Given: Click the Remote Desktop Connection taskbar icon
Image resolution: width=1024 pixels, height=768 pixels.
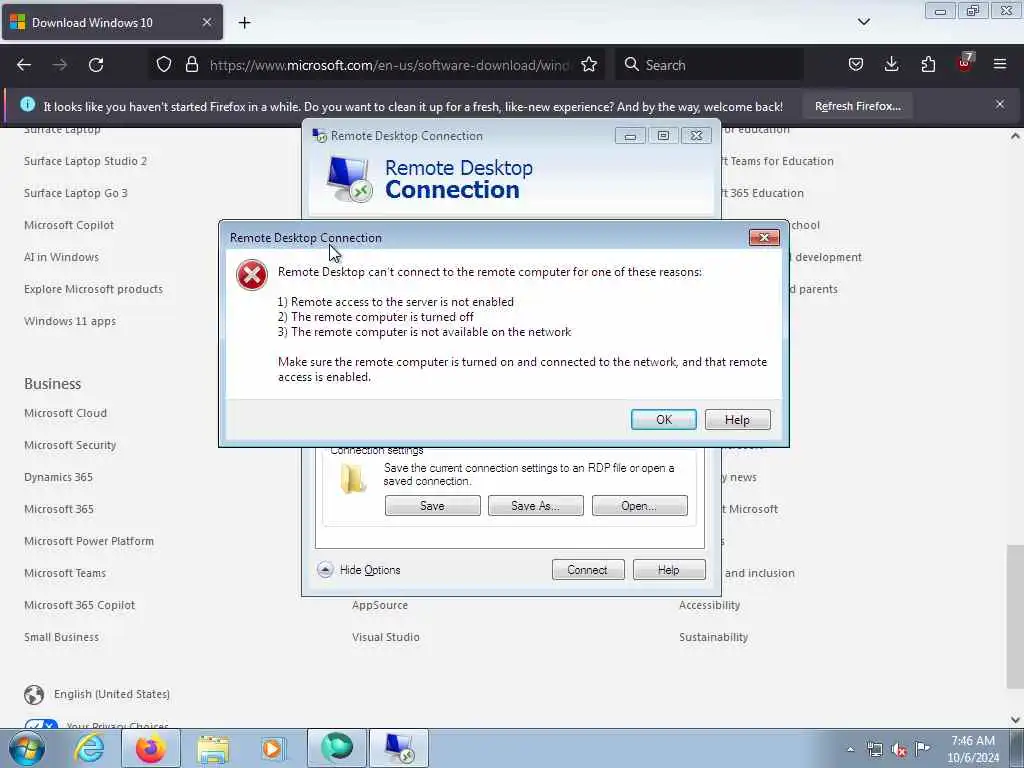Looking at the screenshot, I should 399,748.
